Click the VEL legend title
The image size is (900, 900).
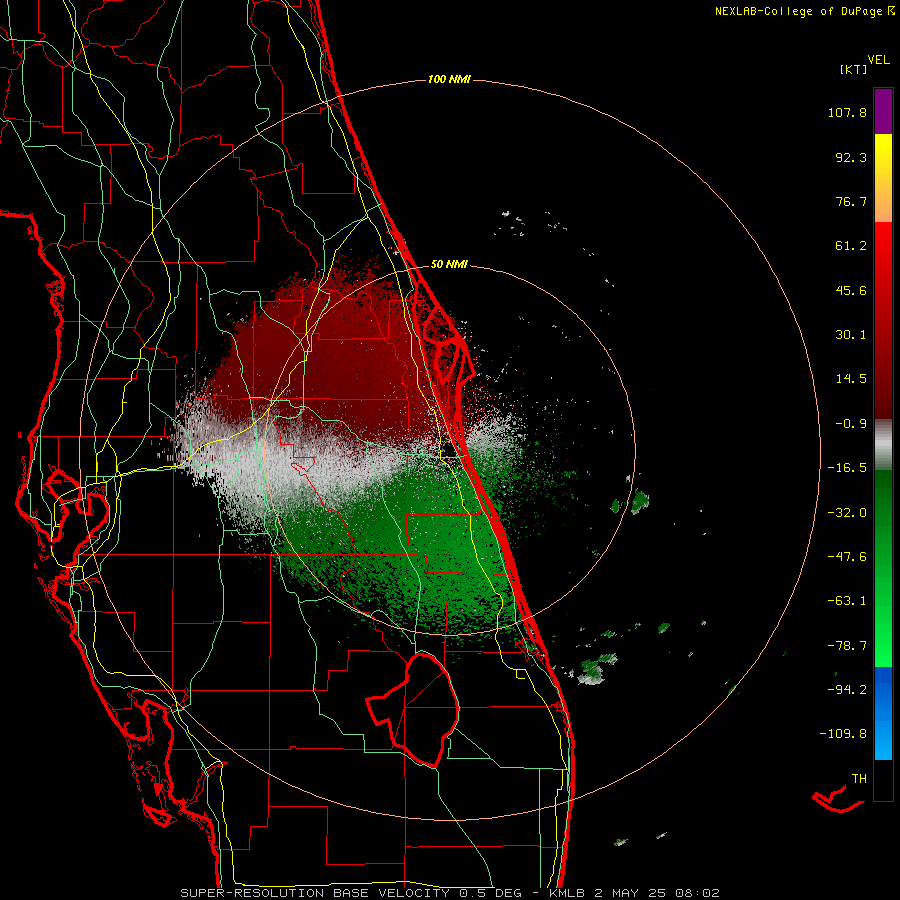coord(878,60)
